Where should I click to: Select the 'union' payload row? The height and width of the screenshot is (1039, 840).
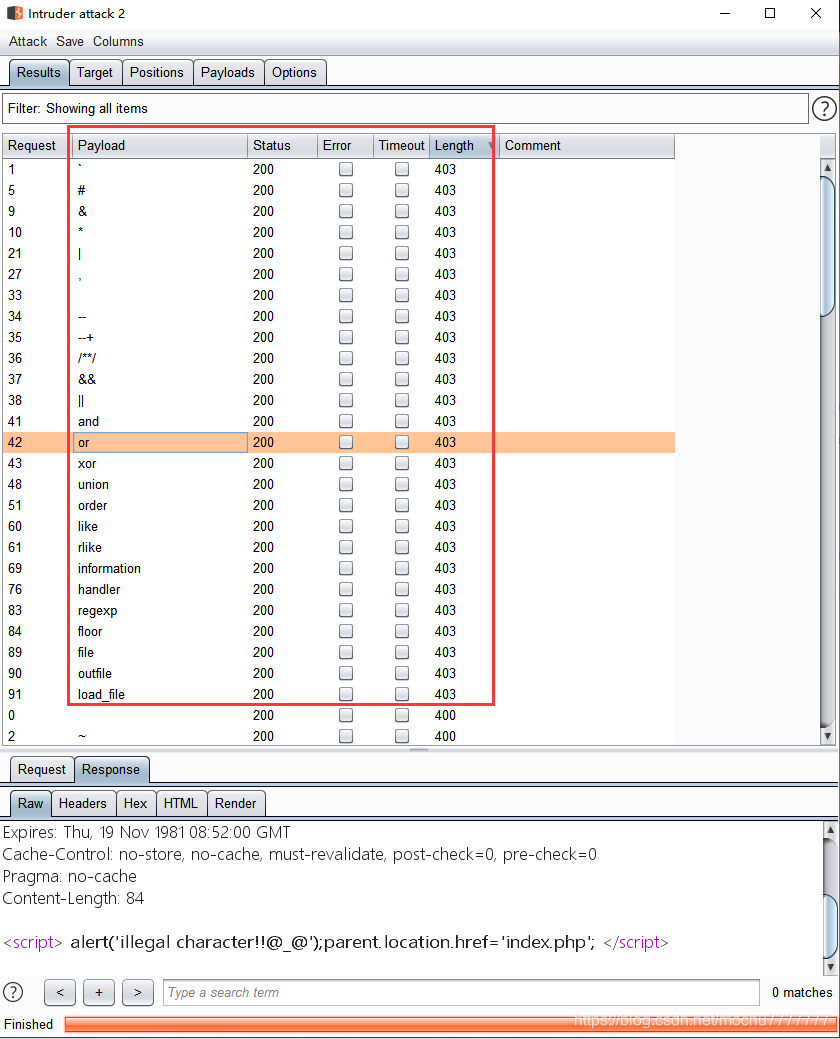coord(339,484)
